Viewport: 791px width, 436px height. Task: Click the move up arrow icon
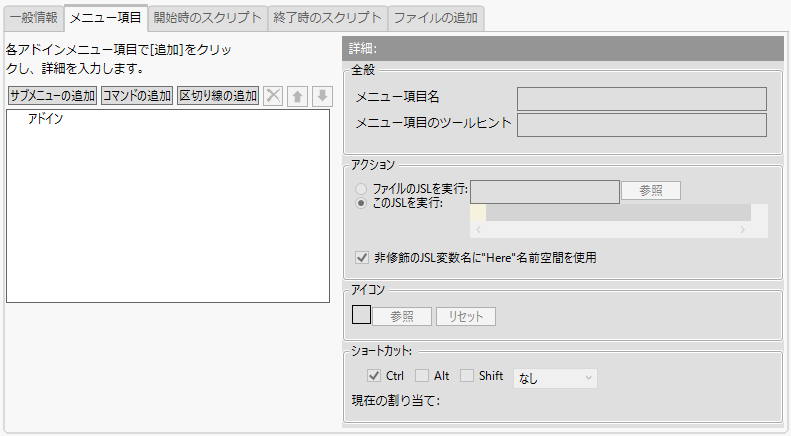tap(297, 96)
